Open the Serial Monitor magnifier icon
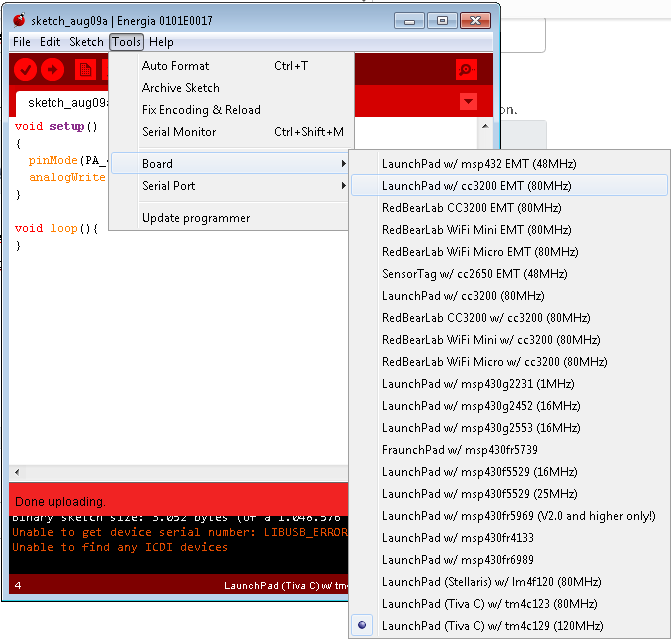The width and height of the screenshot is (671, 642). pos(466,69)
